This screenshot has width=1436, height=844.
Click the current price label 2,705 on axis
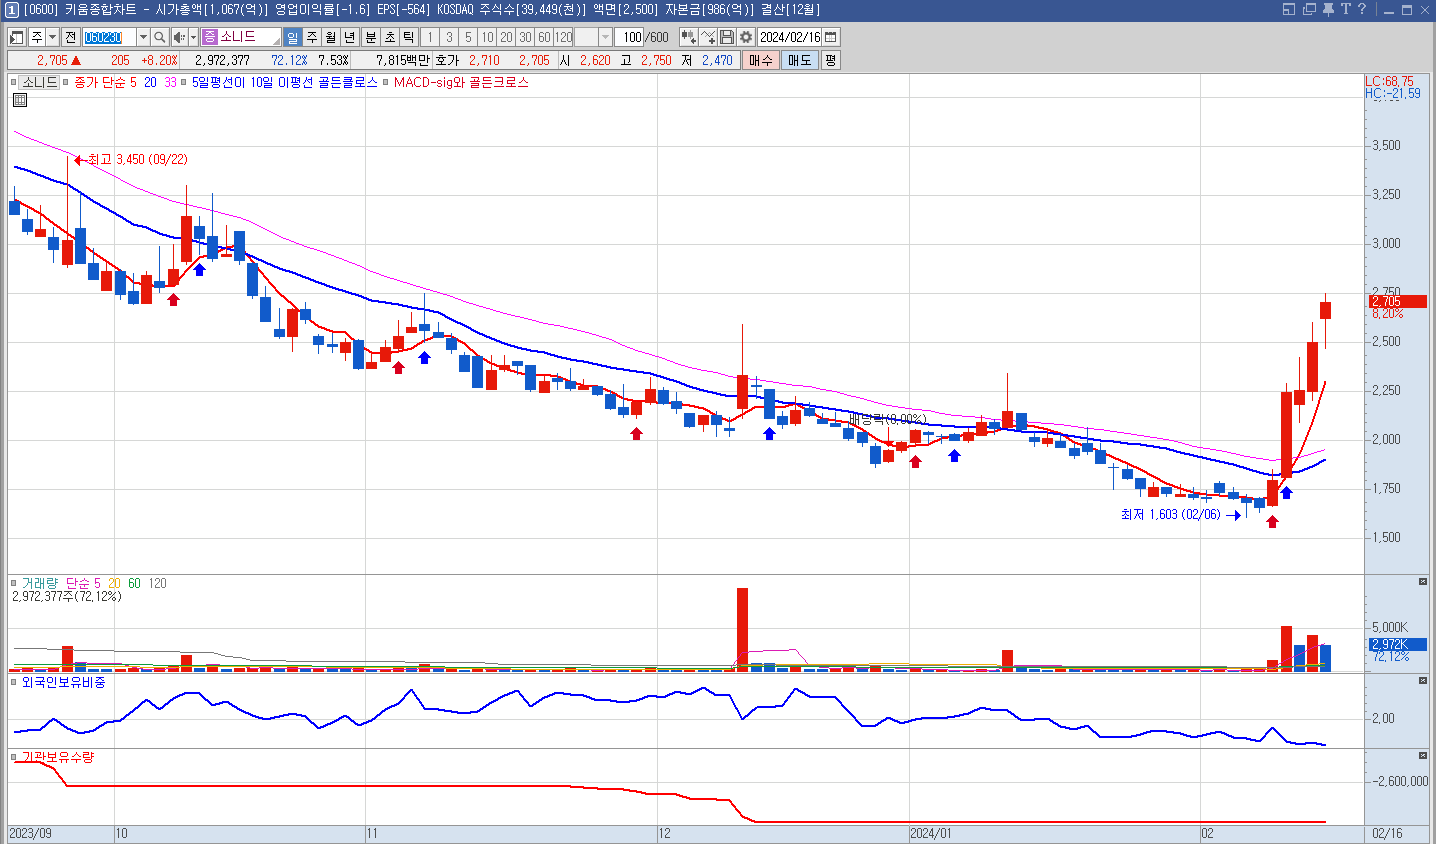1398,301
